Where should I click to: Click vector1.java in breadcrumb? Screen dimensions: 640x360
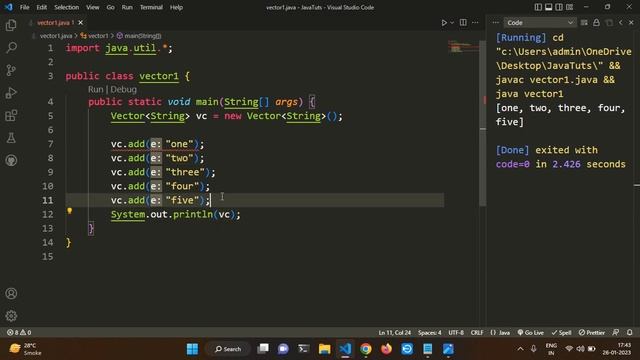click(x=56, y=36)
